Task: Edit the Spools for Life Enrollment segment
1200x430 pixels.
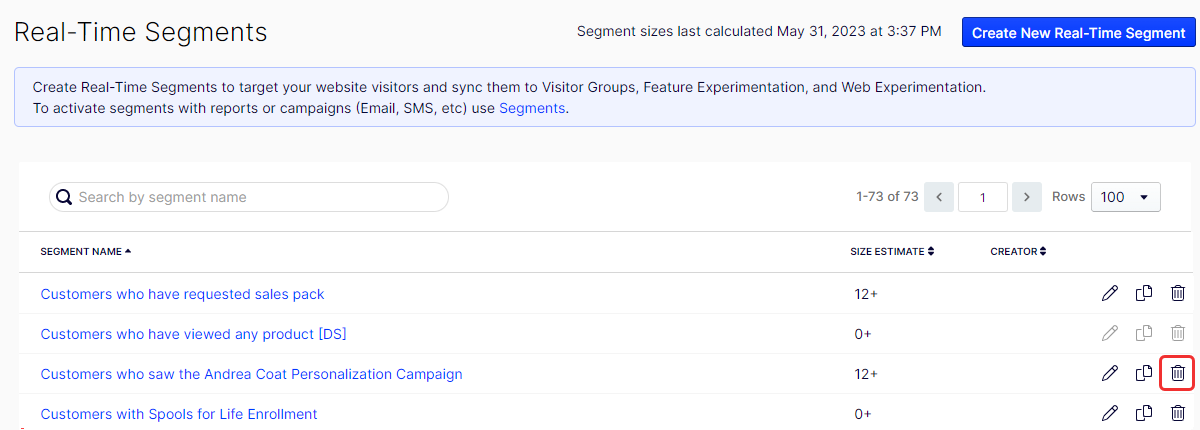Action: (1109, 413)
